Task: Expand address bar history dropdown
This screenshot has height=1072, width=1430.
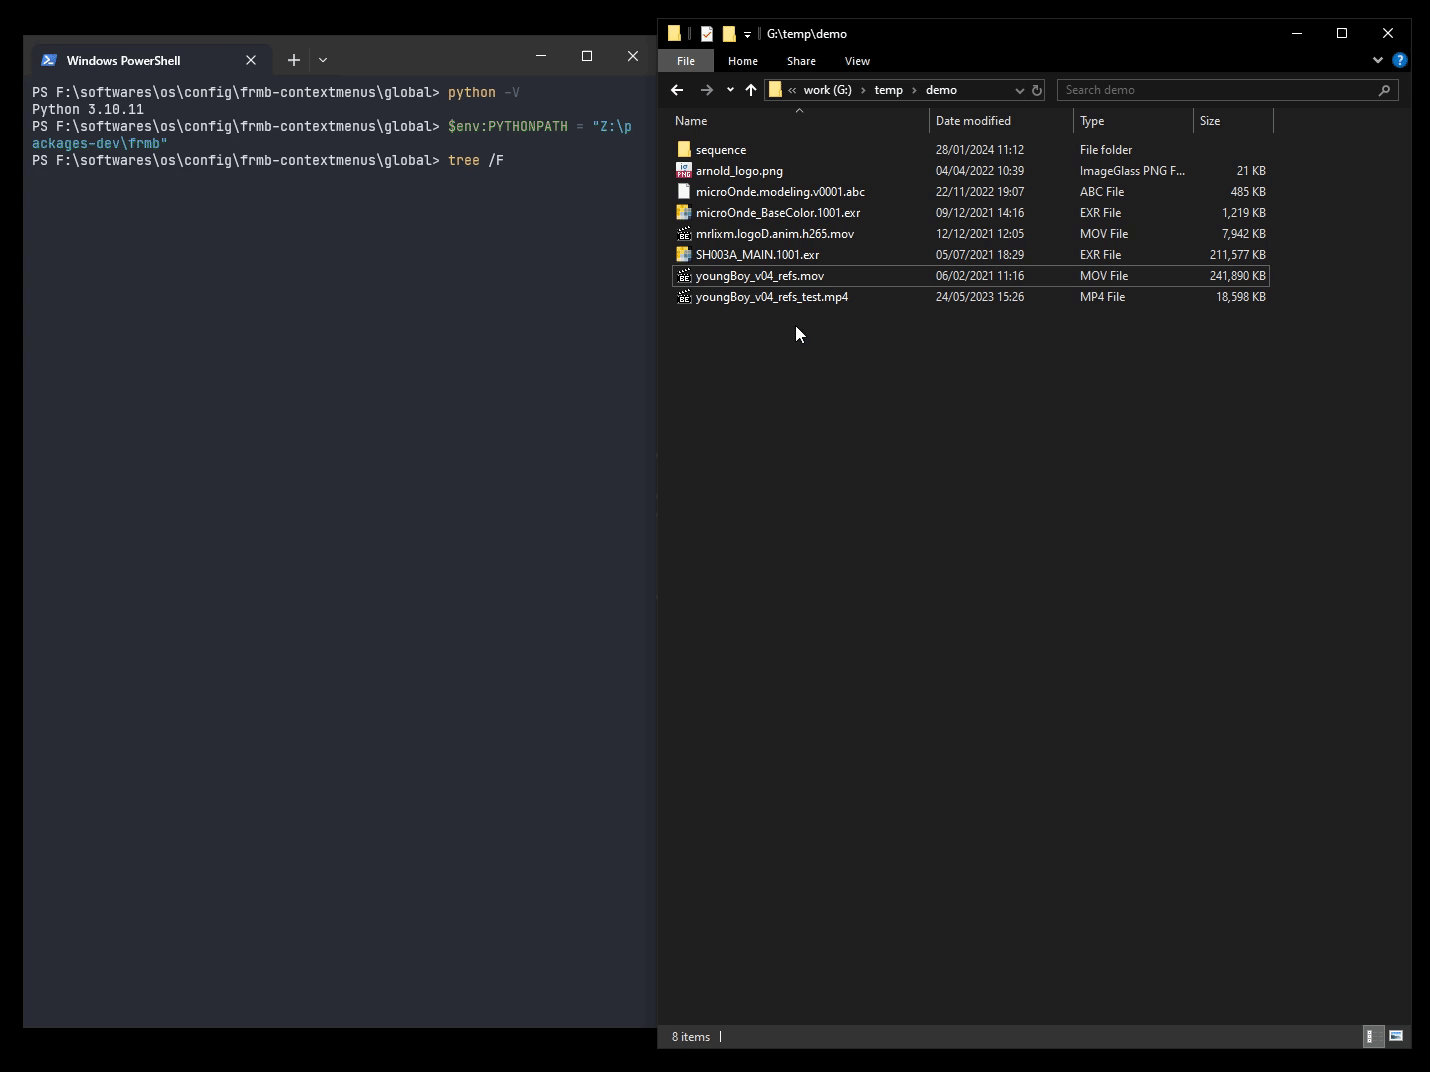Action: (1020, 90)
